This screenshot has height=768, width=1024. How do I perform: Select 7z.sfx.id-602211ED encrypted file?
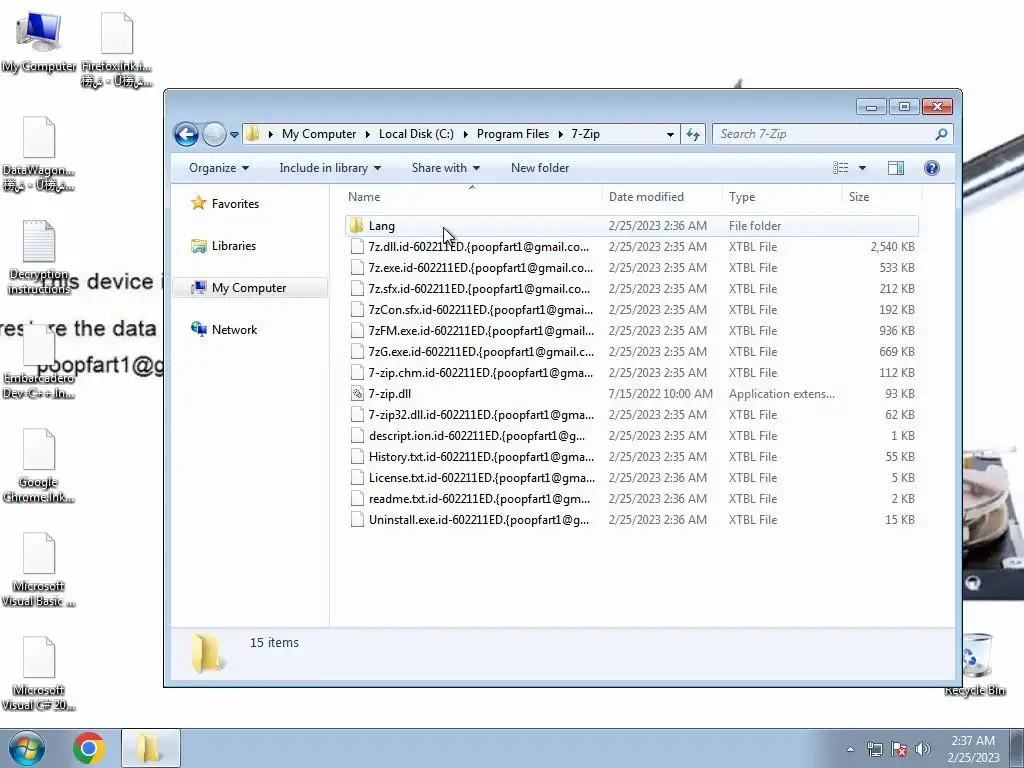point(631,289)
